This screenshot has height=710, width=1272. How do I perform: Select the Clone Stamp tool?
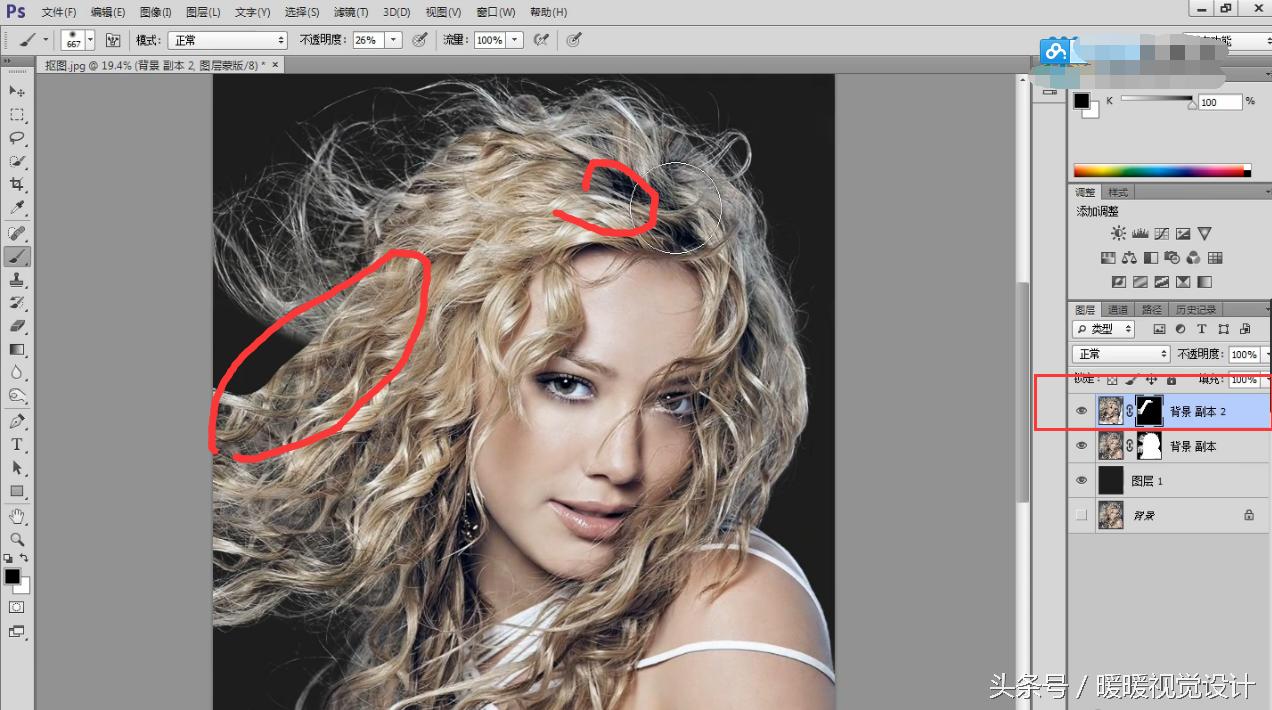[17, 279]
